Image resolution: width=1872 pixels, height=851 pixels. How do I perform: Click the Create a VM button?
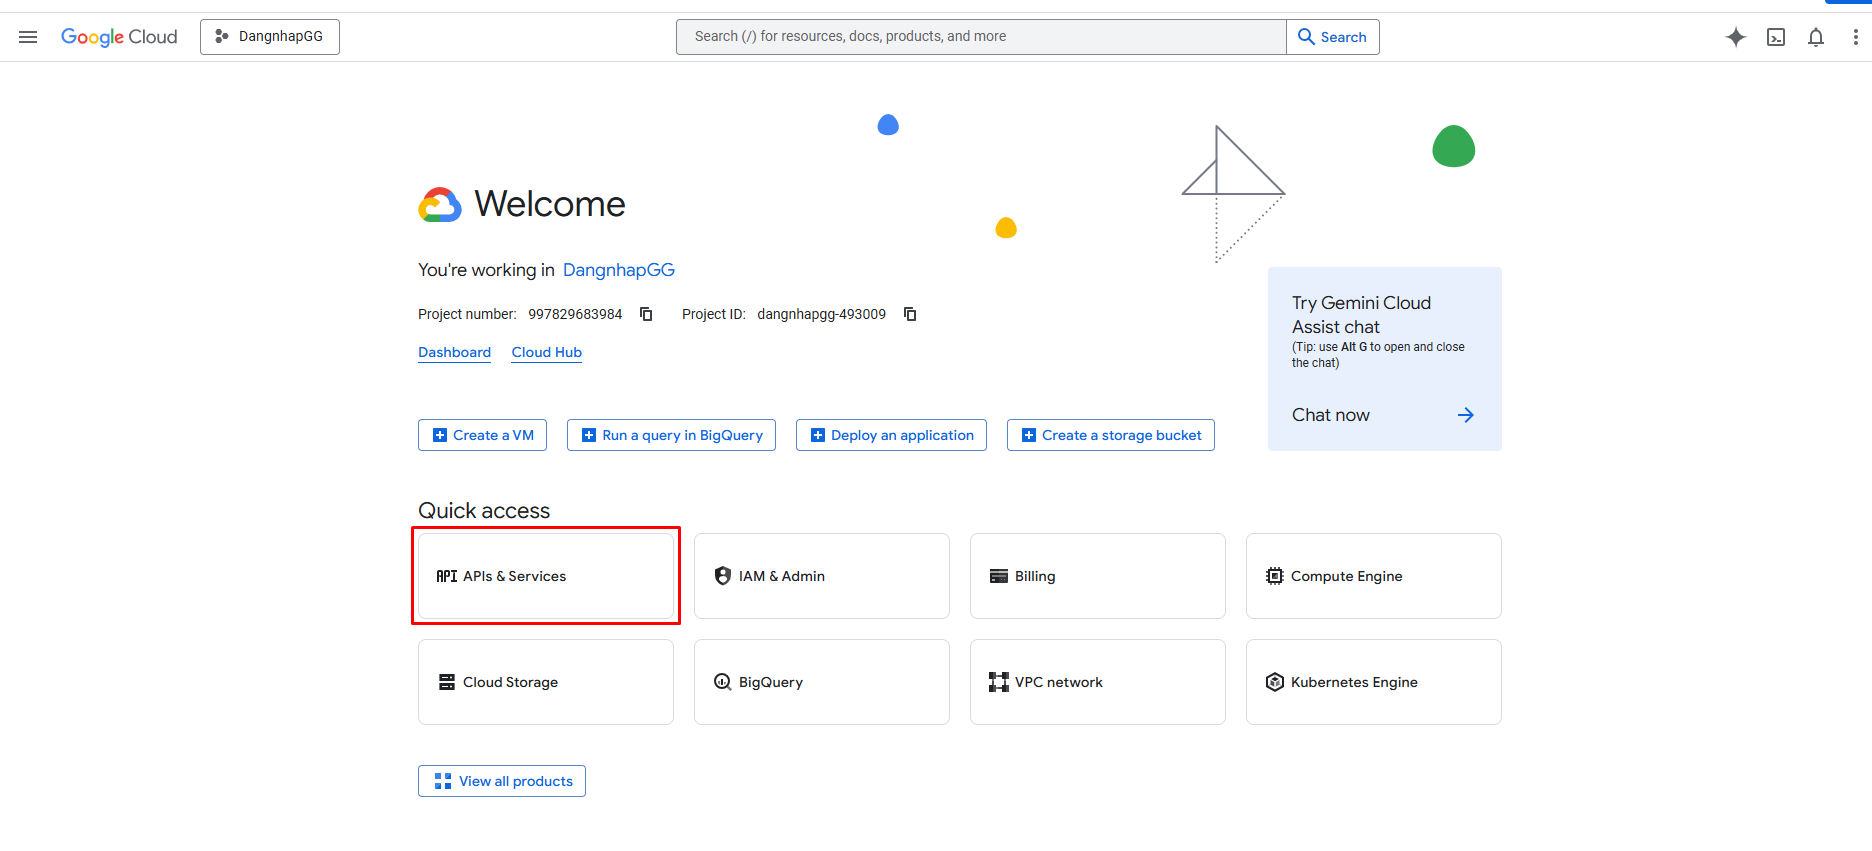tap(482, 435)
